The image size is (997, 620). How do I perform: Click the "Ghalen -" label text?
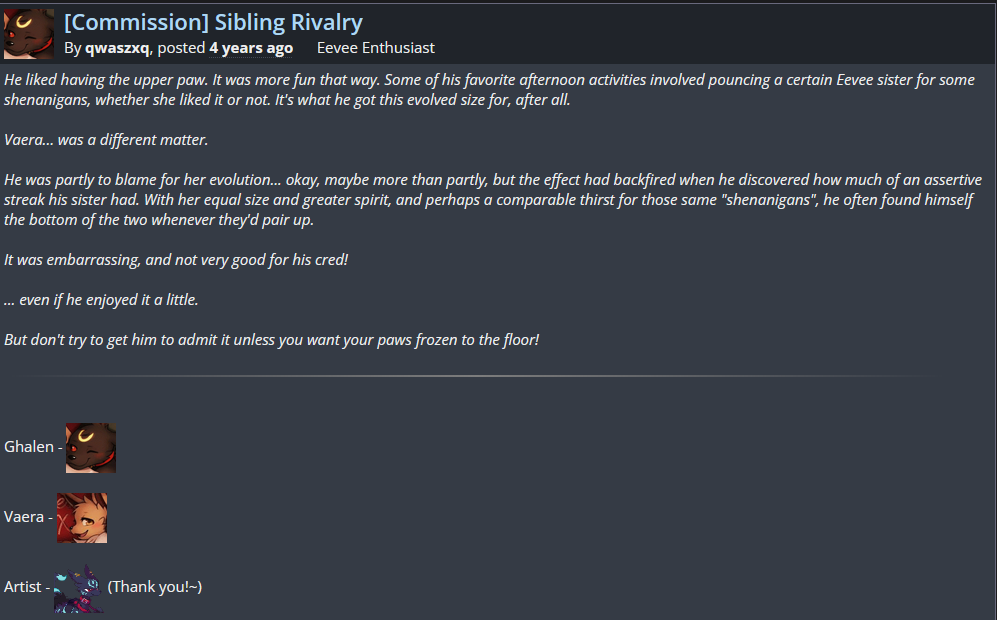click(x=32, y=447)
